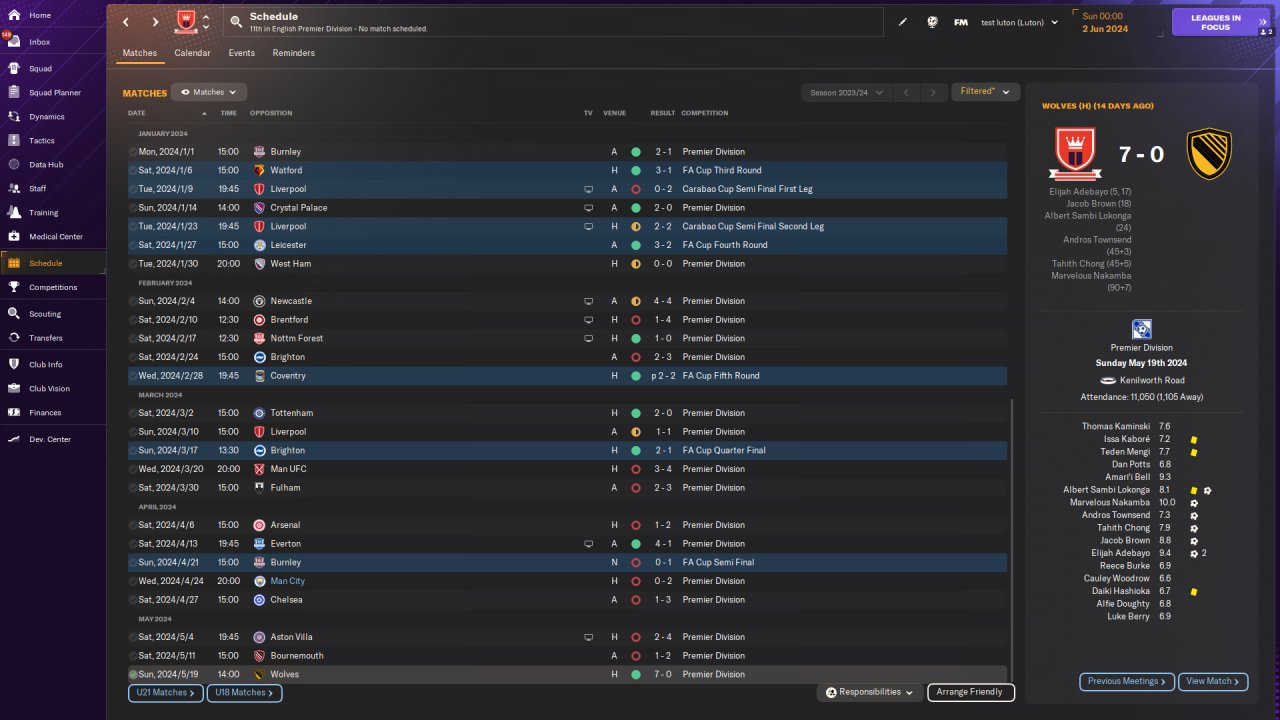Viewport: 1280px width, 720px height.
Task: Open the Luton club badge in the top bar
Action: tap(186, 21)
